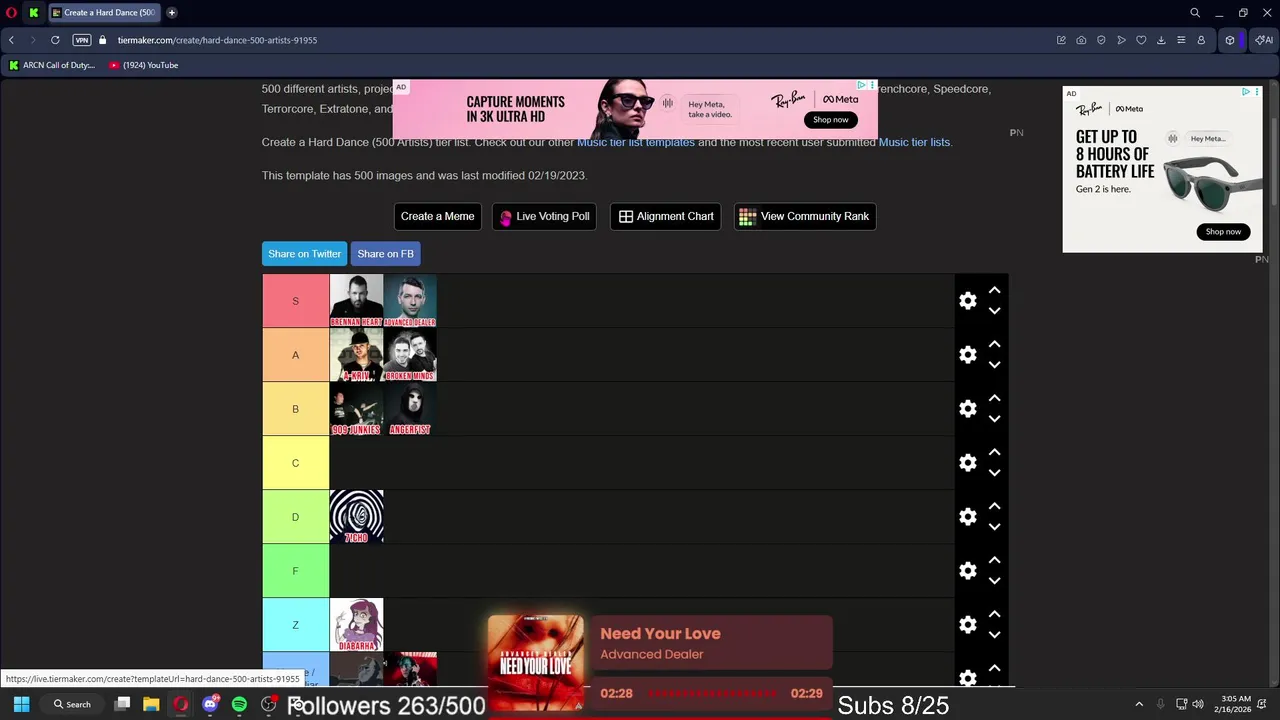
Task: Open settings gear for D tier
Action: (x=968, y=517)
